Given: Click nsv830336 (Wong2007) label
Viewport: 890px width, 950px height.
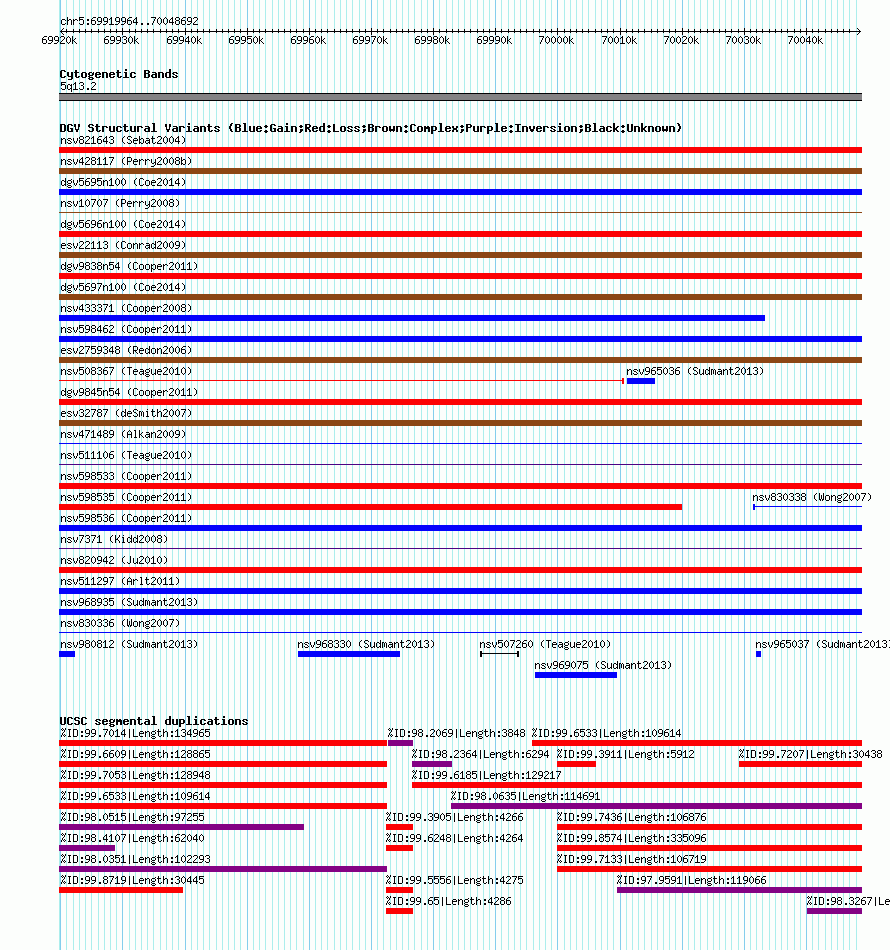Looking at the screenshot, I should (x=120, y=623).
